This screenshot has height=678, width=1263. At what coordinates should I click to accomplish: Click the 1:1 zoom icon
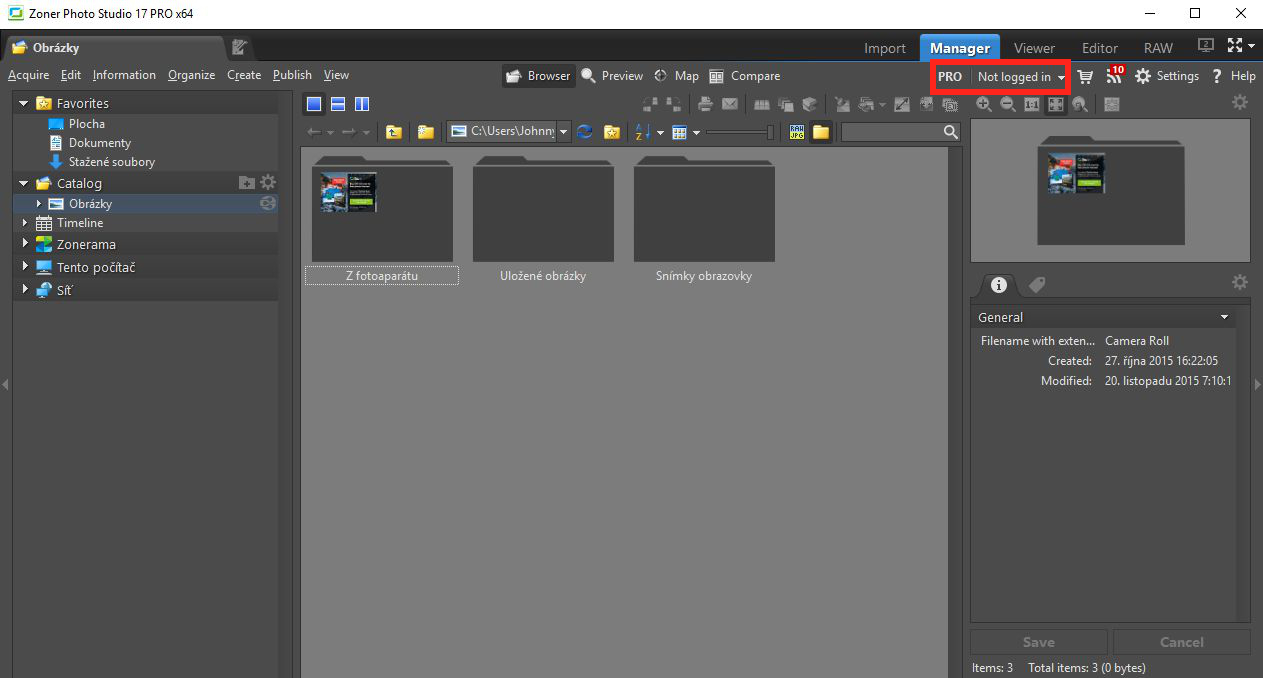coord(1031,103)
